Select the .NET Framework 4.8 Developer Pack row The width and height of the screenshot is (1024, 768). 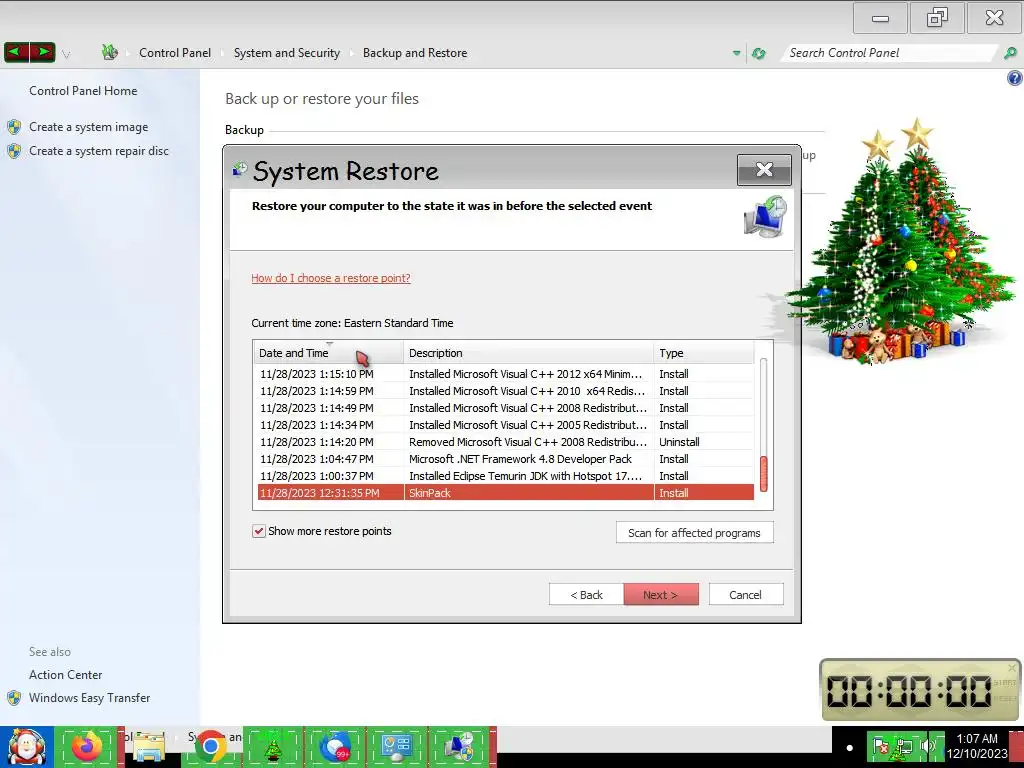pyautogui.click(x=504, y=459)
